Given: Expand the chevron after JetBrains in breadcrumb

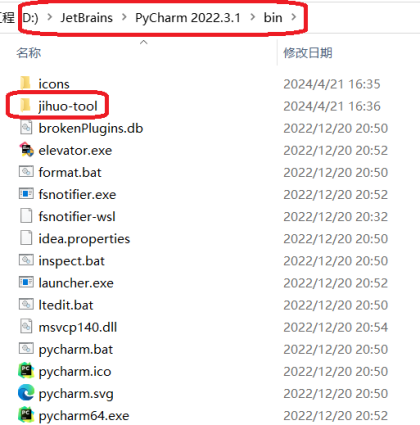Looking at the screenshot, I should 124,17.
